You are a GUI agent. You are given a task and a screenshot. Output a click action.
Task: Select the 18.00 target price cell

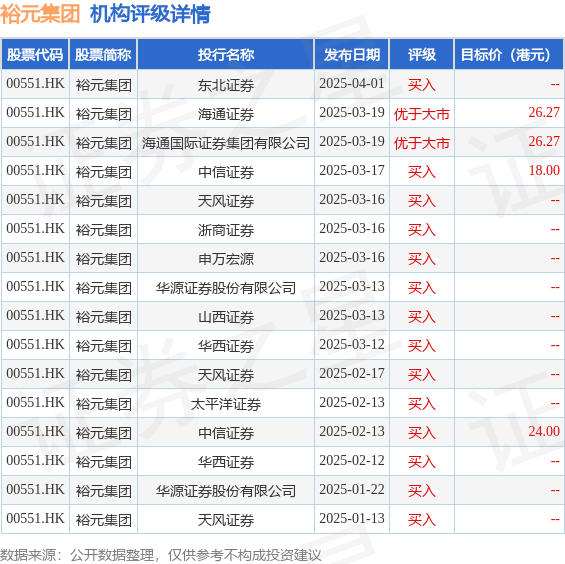(509, 171)
